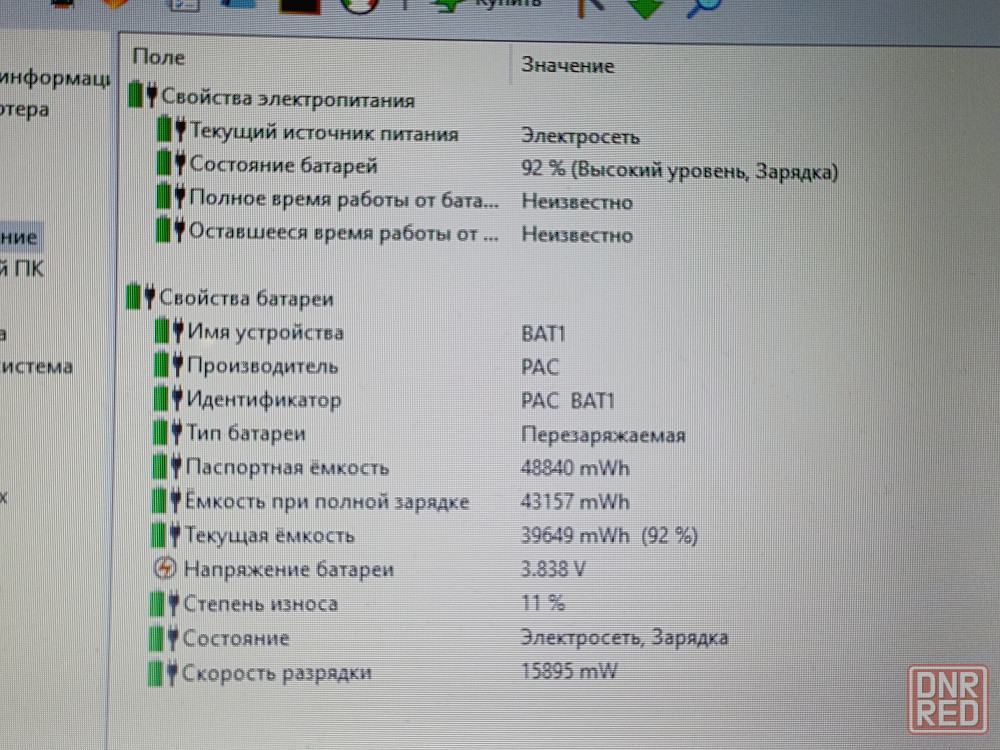Sort by the Поле column header
The width and height of the screenshot is (1000, 750).
[159, 58]
